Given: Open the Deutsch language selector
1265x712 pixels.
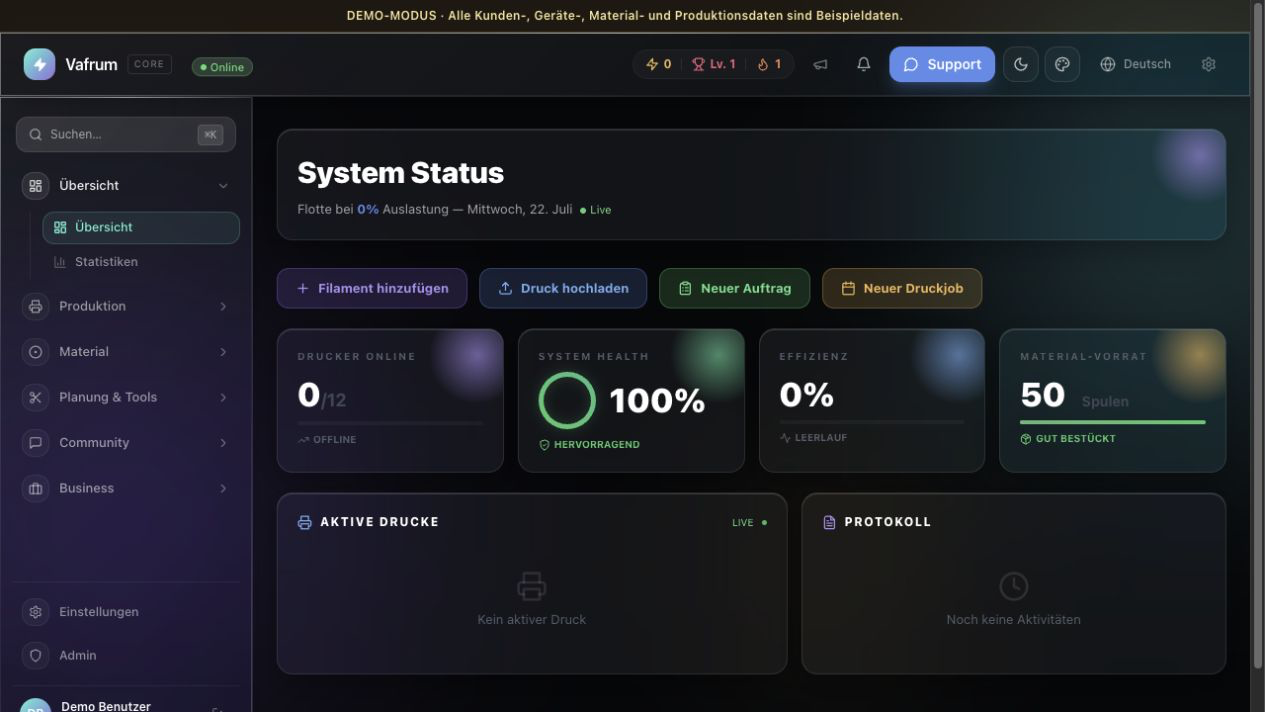Looking at the screenshot, I should (1135, 64).
